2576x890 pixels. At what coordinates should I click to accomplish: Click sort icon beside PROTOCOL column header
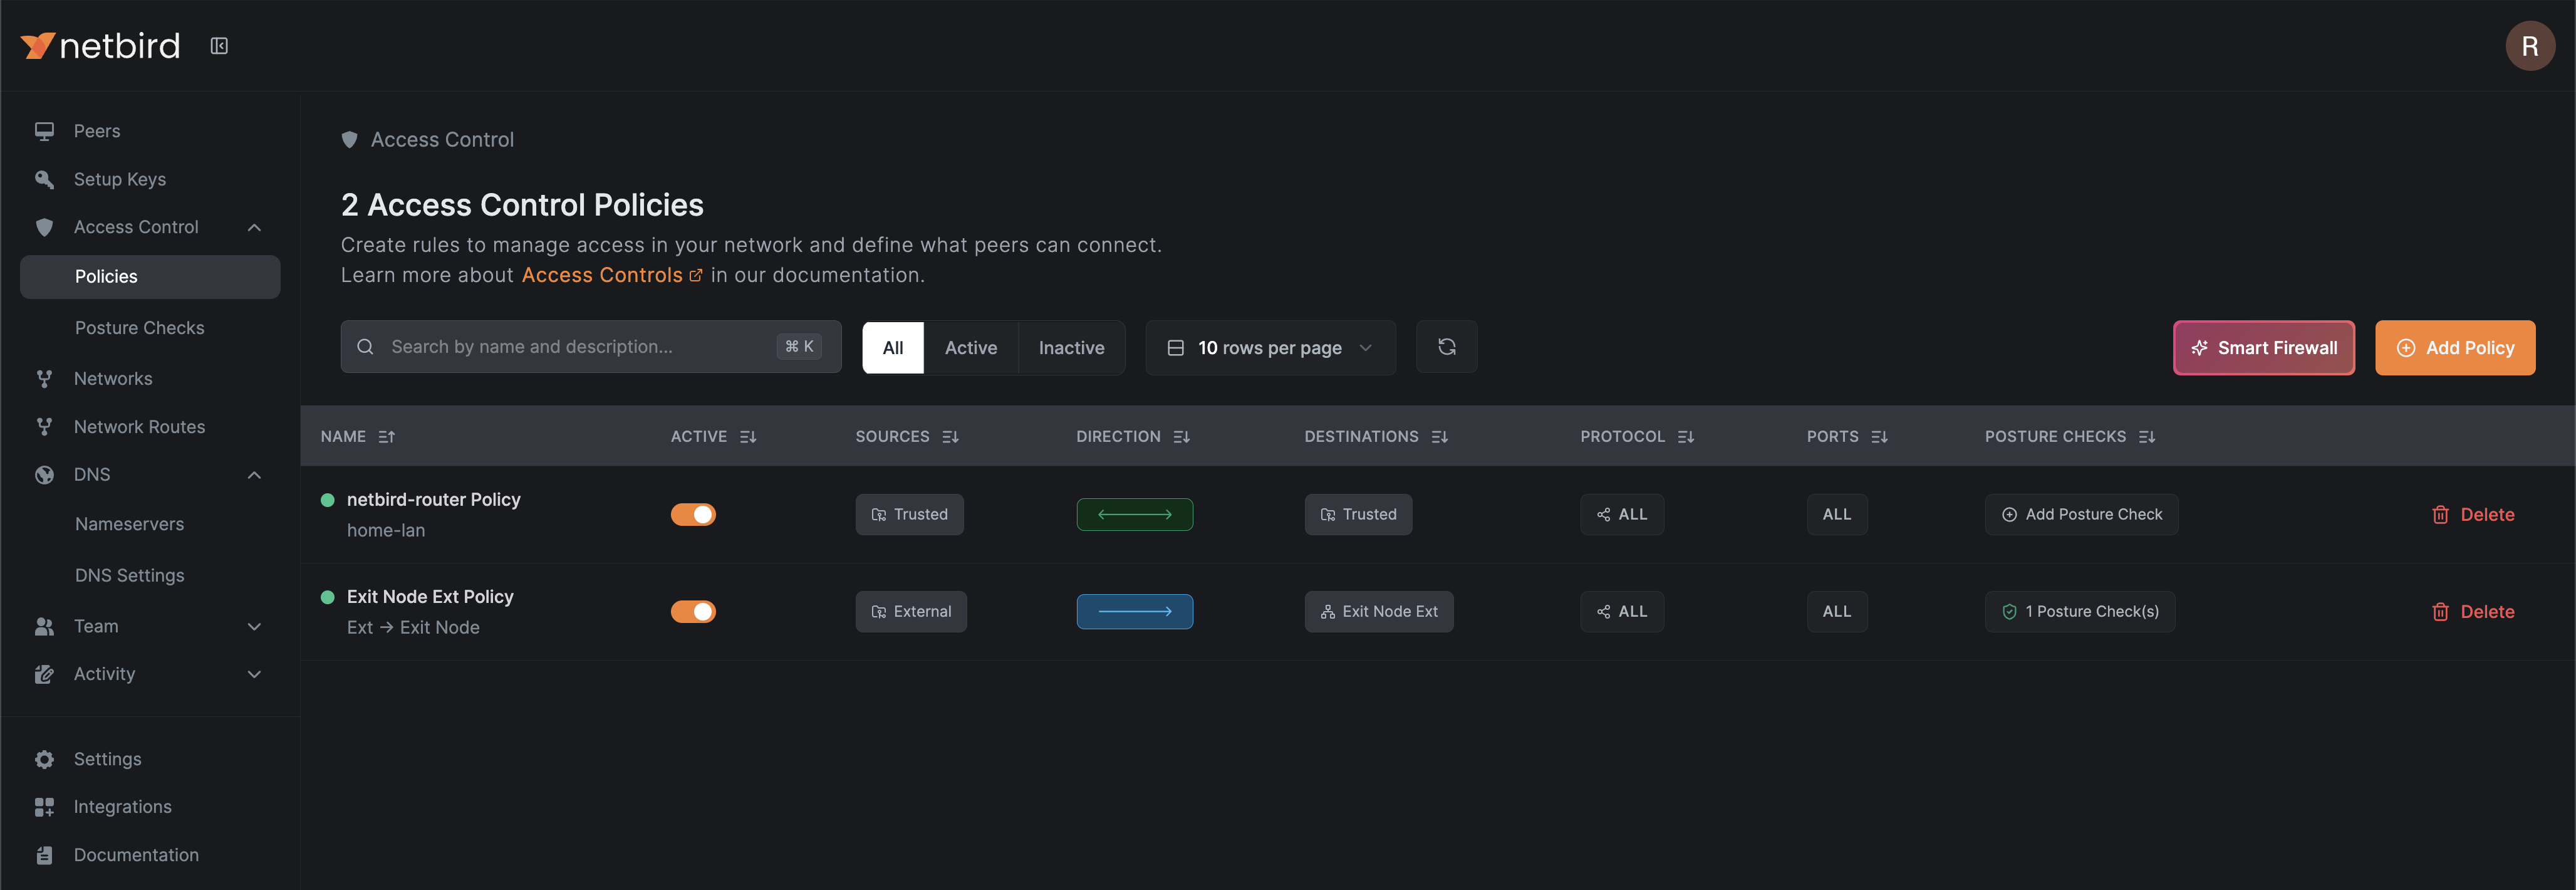pyautogui.click(x=1686, y=437)
